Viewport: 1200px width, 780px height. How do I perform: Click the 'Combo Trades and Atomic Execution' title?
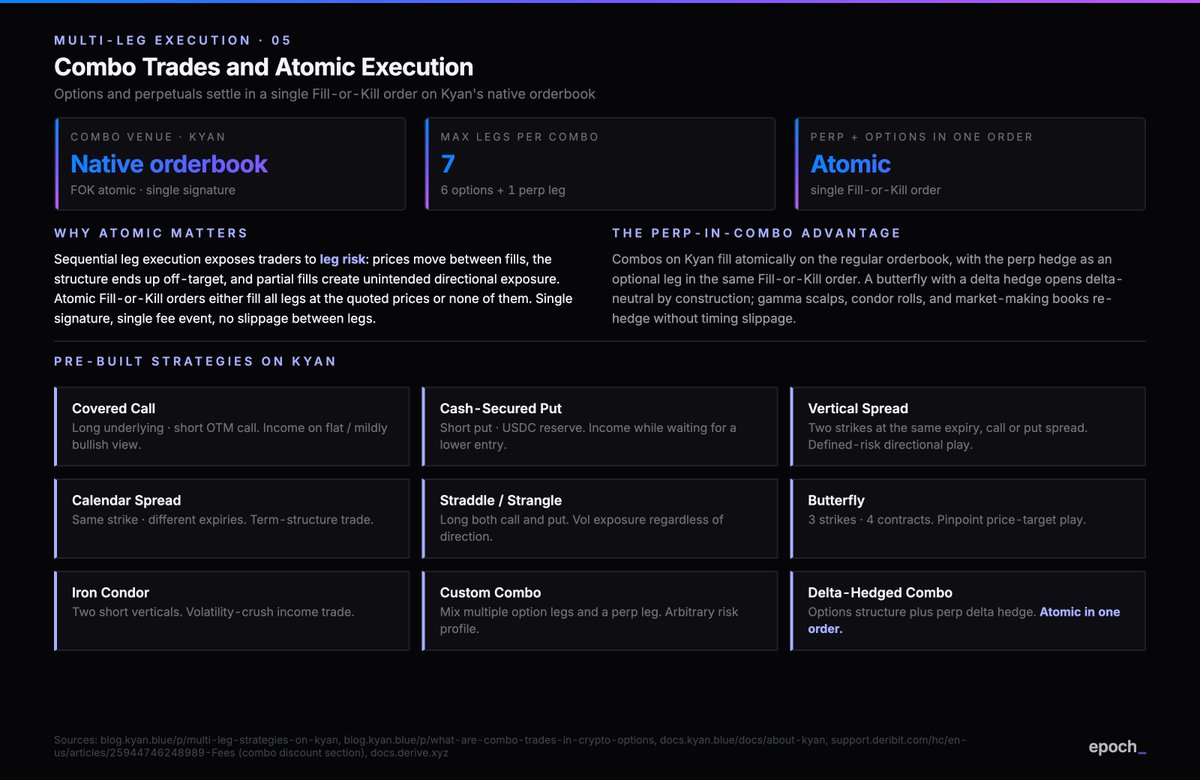click(263, 67)
